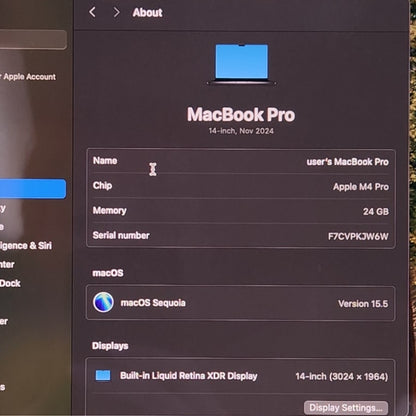Click the user's MacBook Pro name field
The width and height of the screenshot is (416, 416).
(348, 162)
